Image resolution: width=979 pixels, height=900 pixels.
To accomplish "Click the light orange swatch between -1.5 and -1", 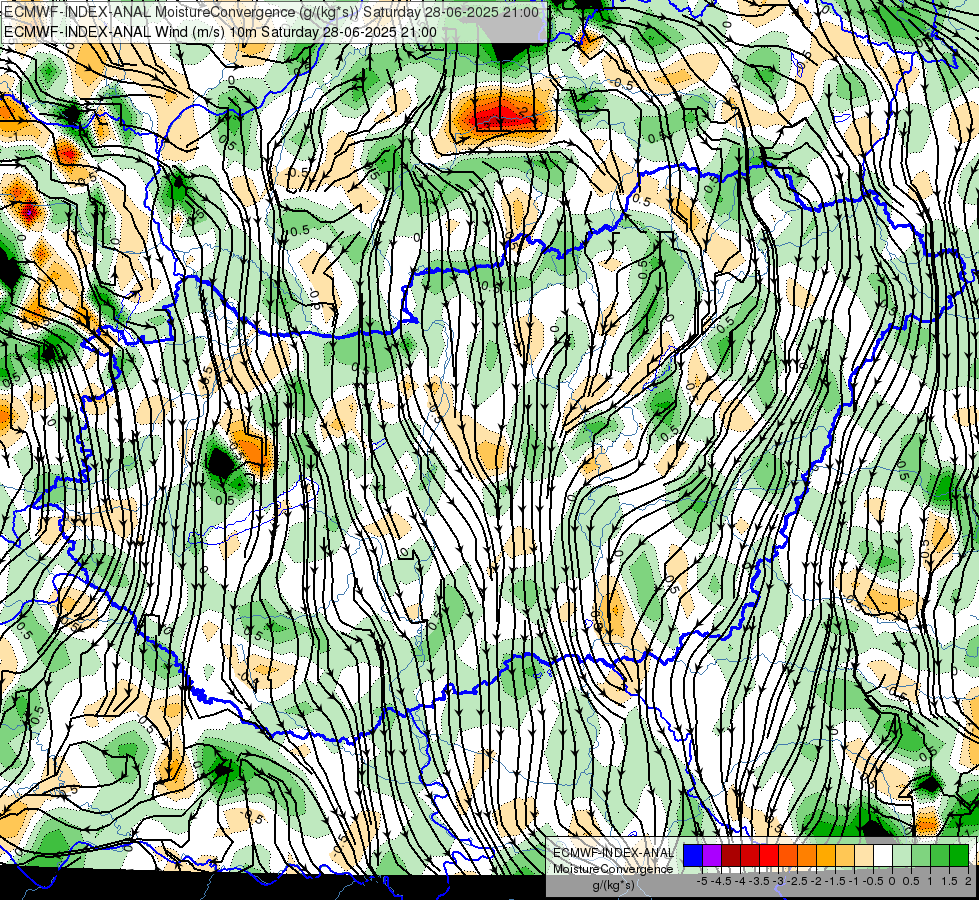I will point(845,855).
